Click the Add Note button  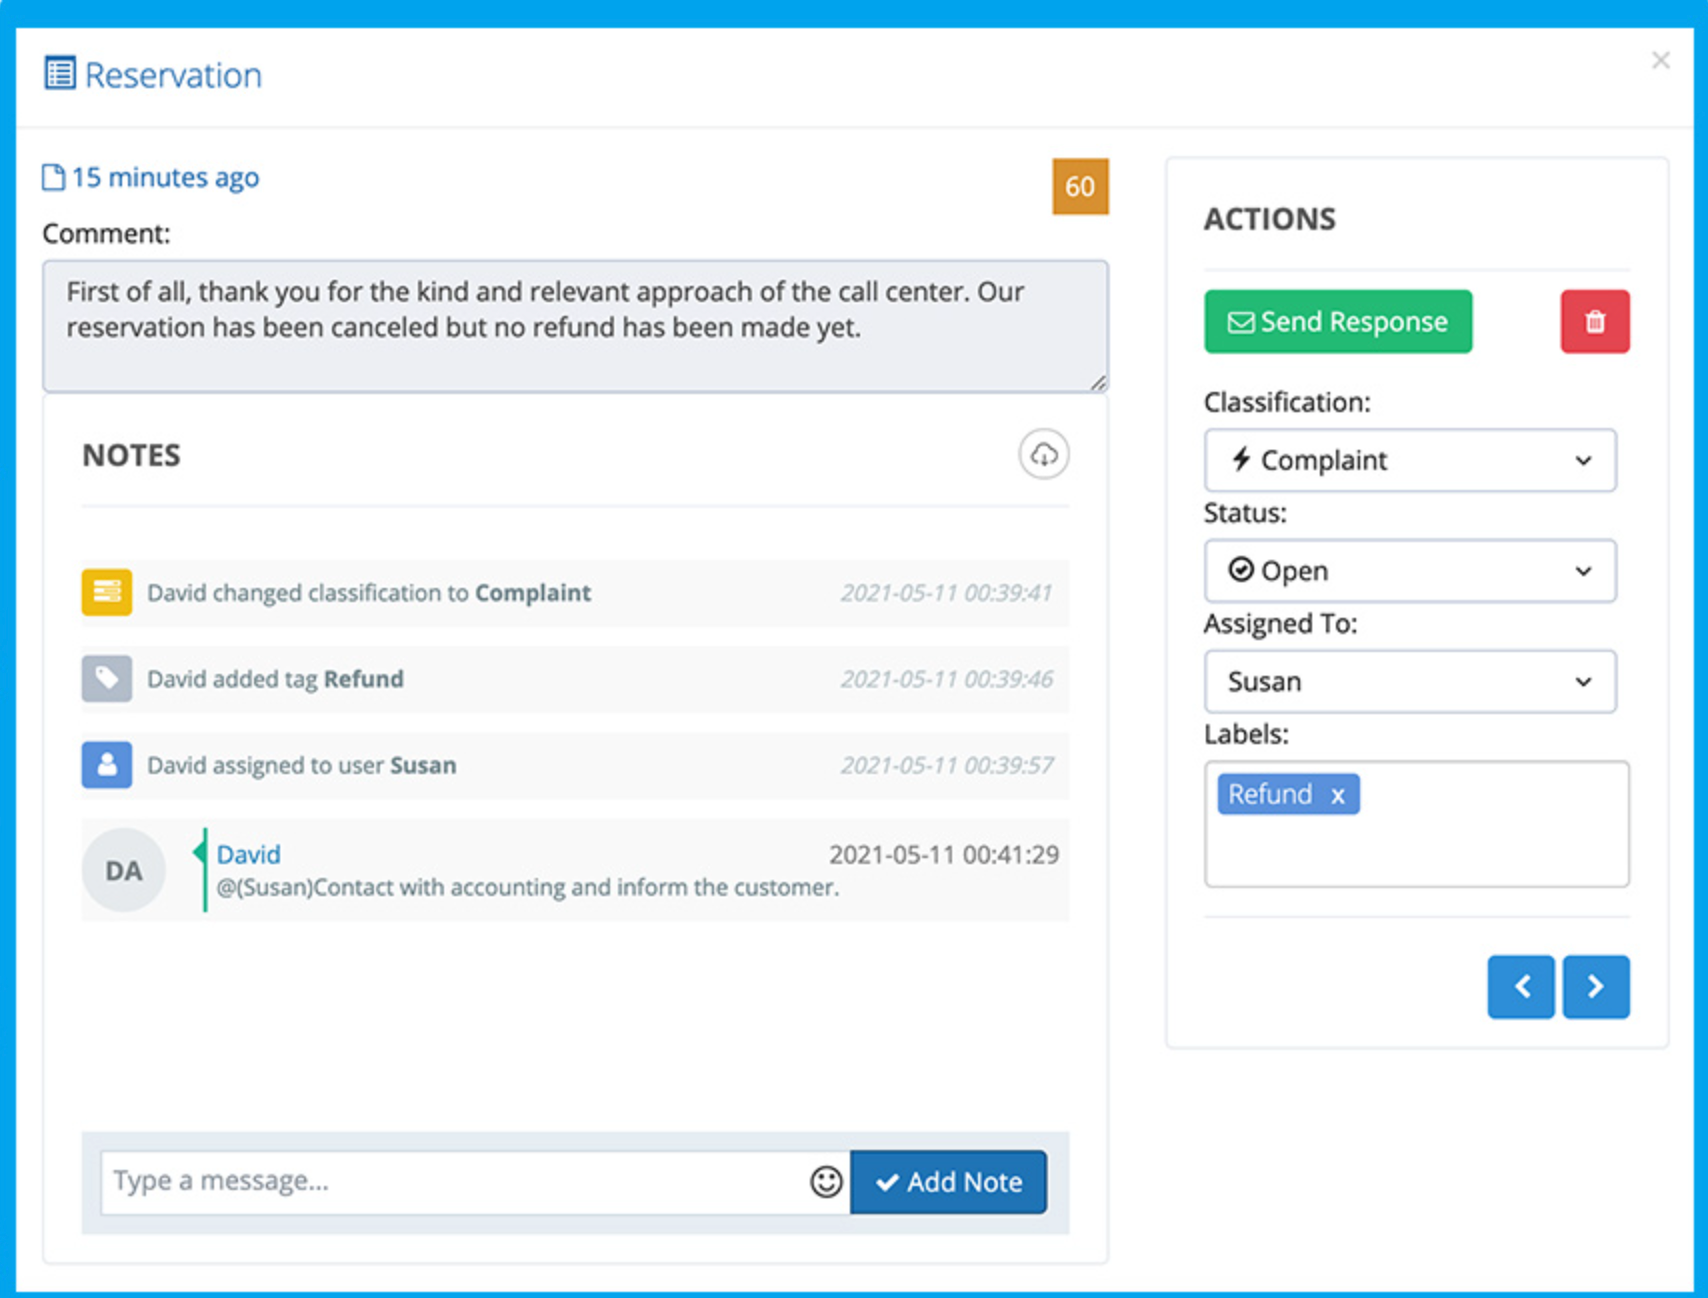point(948,1181)
